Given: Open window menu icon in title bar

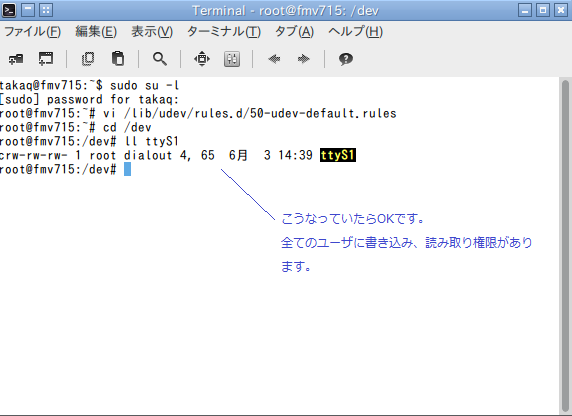Looking at the screenshot, I should (9, 10).
